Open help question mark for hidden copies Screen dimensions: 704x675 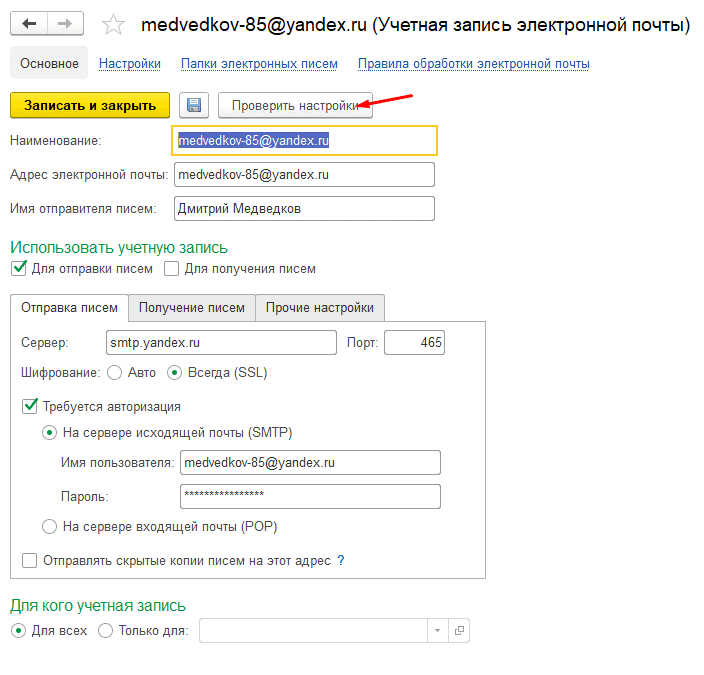pos(341,560)
